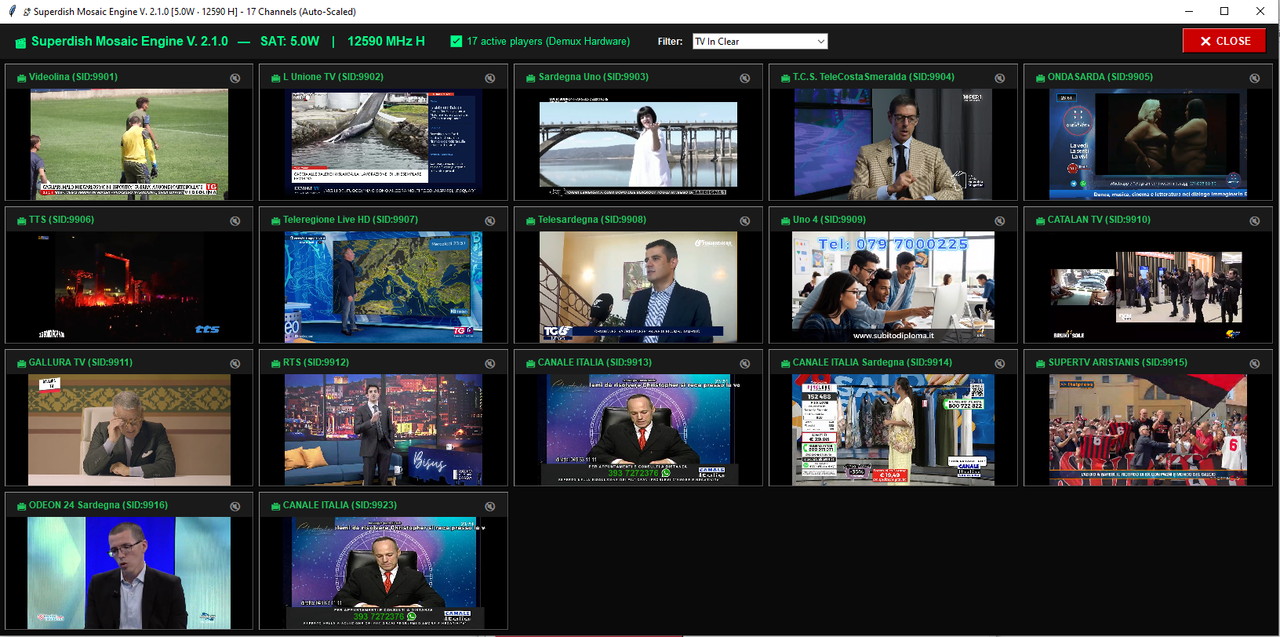Select the ONDASARDA video preview

pyautogui.click(x=1148, y=143)
